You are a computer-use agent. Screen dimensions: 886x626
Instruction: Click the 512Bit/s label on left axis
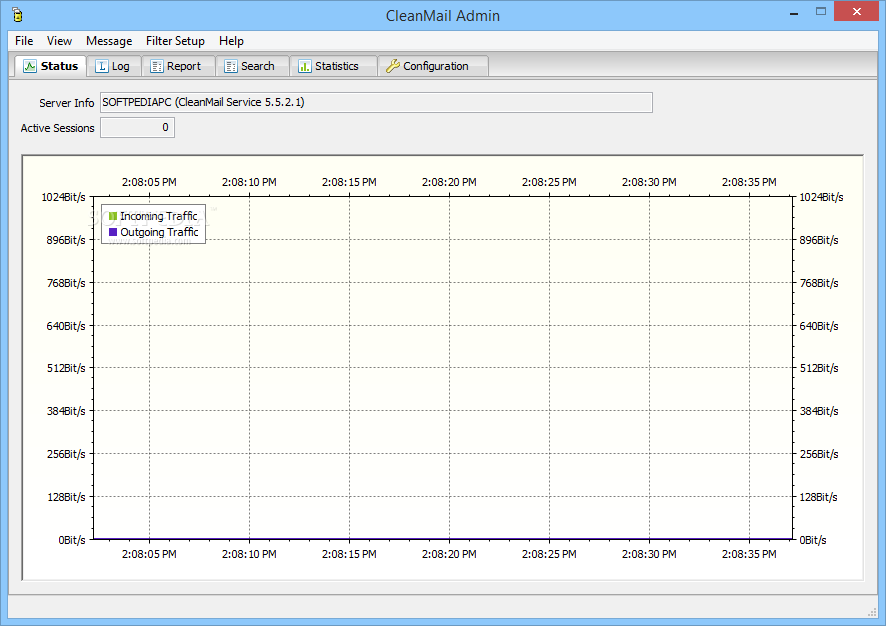coord(66,368)
